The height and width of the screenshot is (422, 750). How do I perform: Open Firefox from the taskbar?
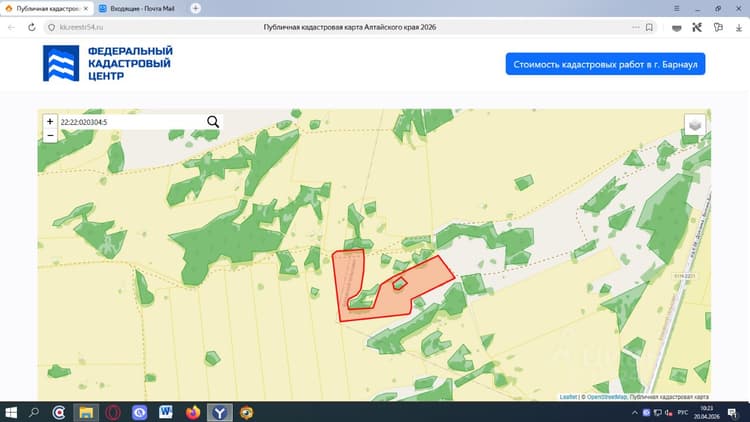(x=193, y=412)
